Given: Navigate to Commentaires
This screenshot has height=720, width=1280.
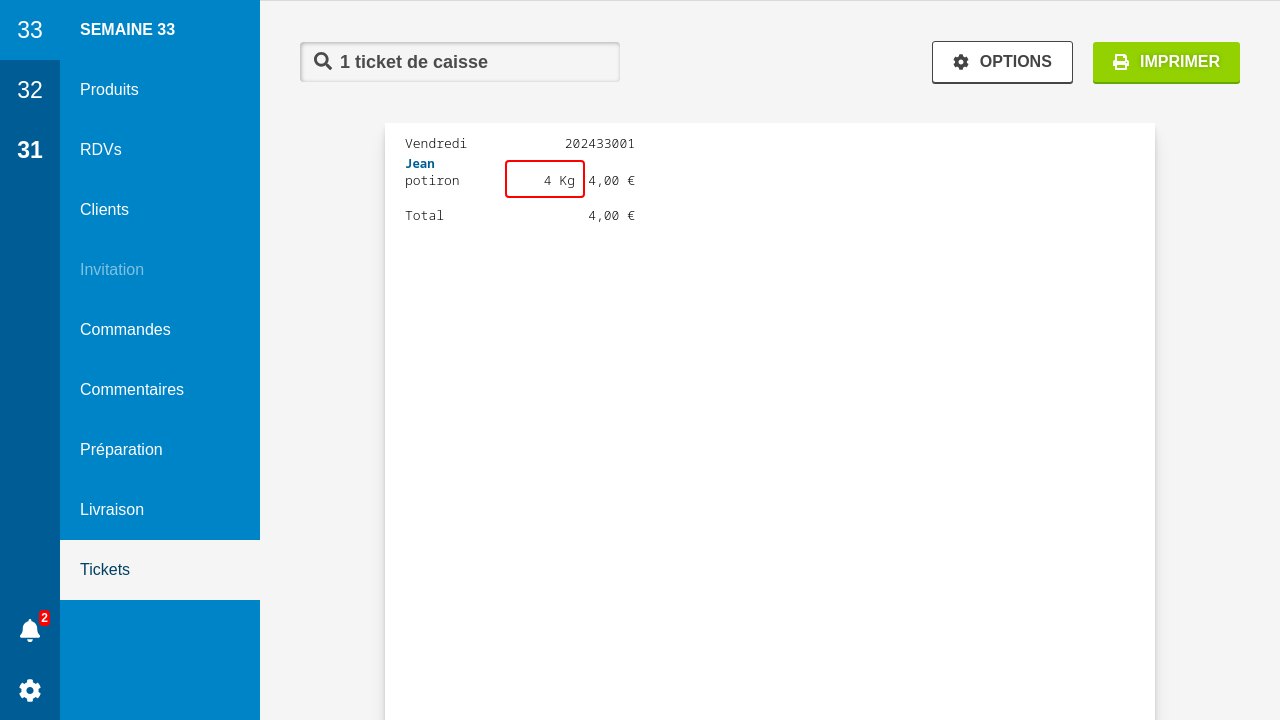Looking at the screenshot, I should pyautogui.click(x=132, y=390).
